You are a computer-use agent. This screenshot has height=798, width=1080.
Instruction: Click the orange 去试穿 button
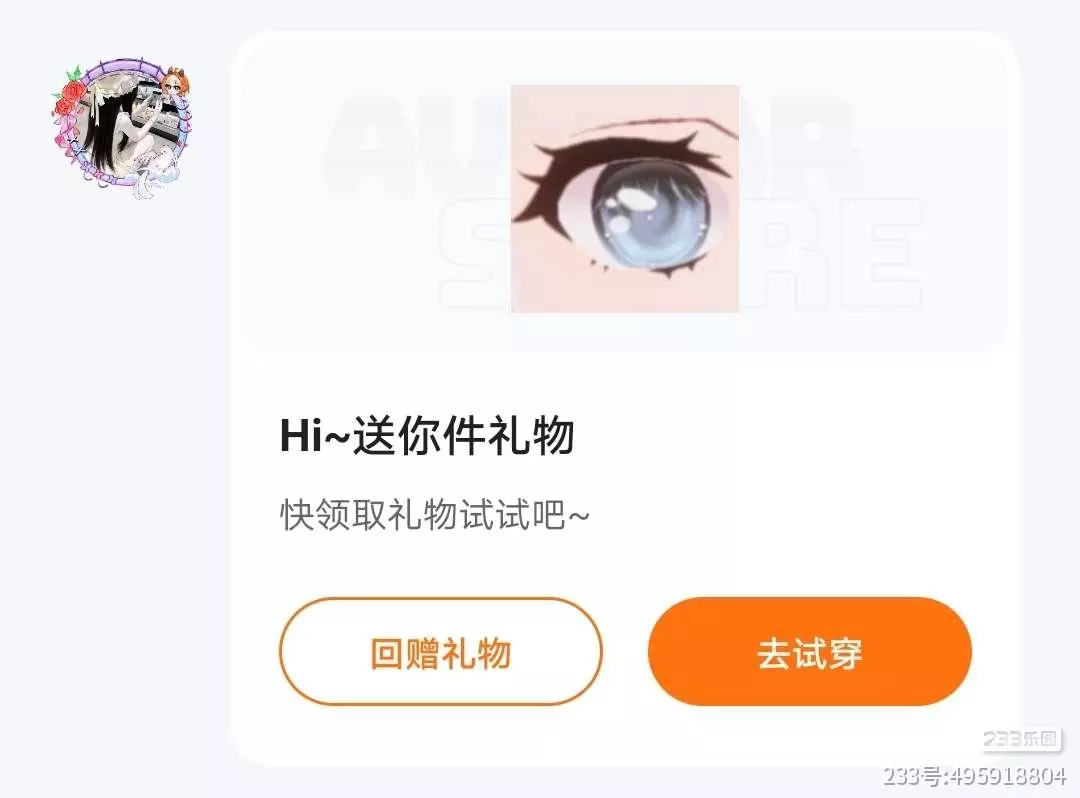[x=810, y=651]
